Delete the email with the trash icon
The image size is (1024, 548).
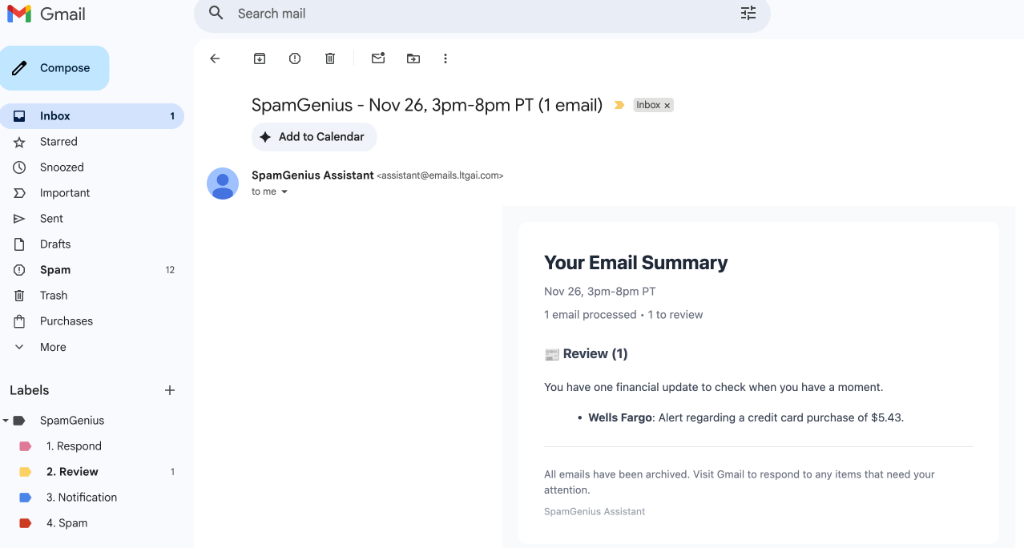tap(330, 59)
